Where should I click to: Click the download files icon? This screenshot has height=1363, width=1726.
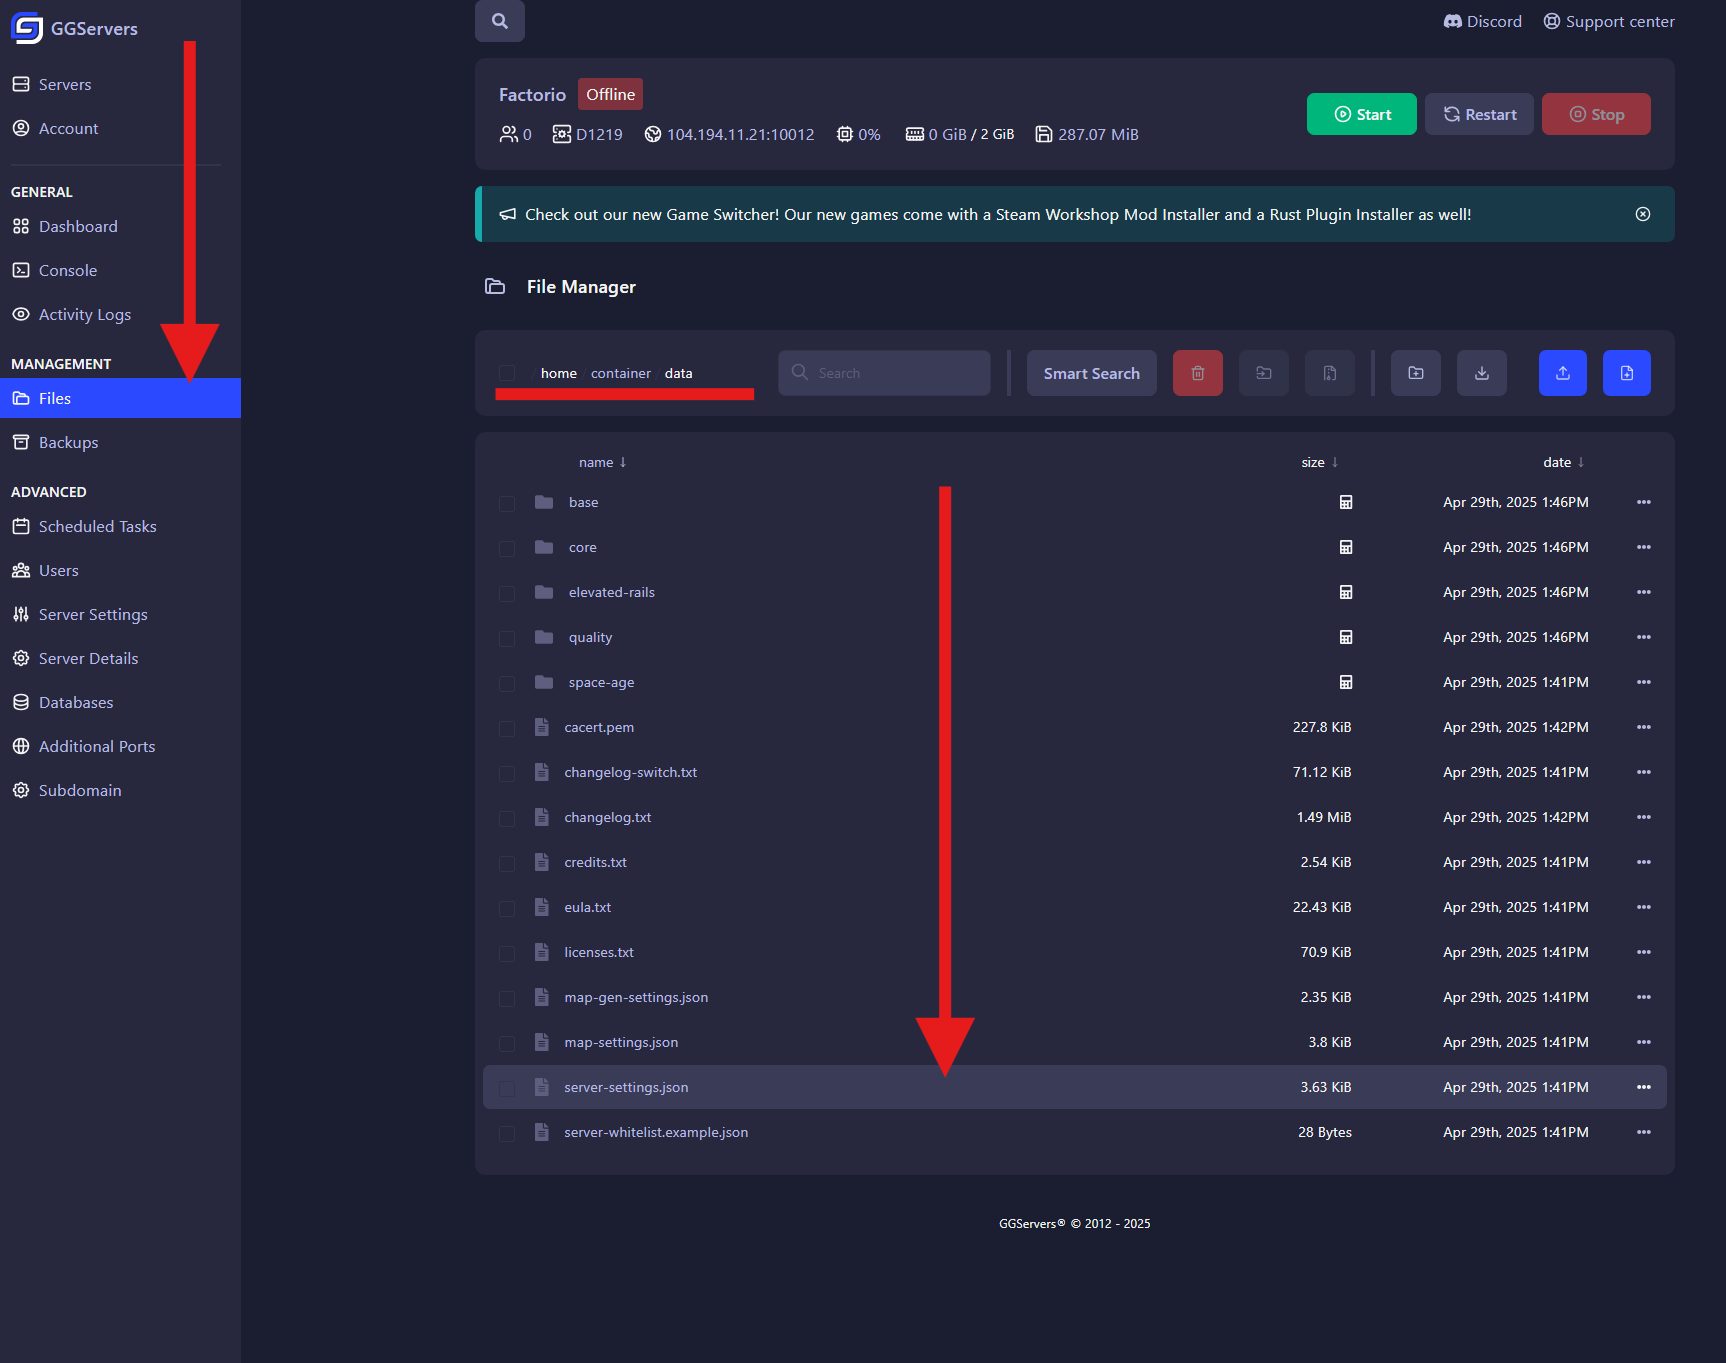click(1481, 372)
